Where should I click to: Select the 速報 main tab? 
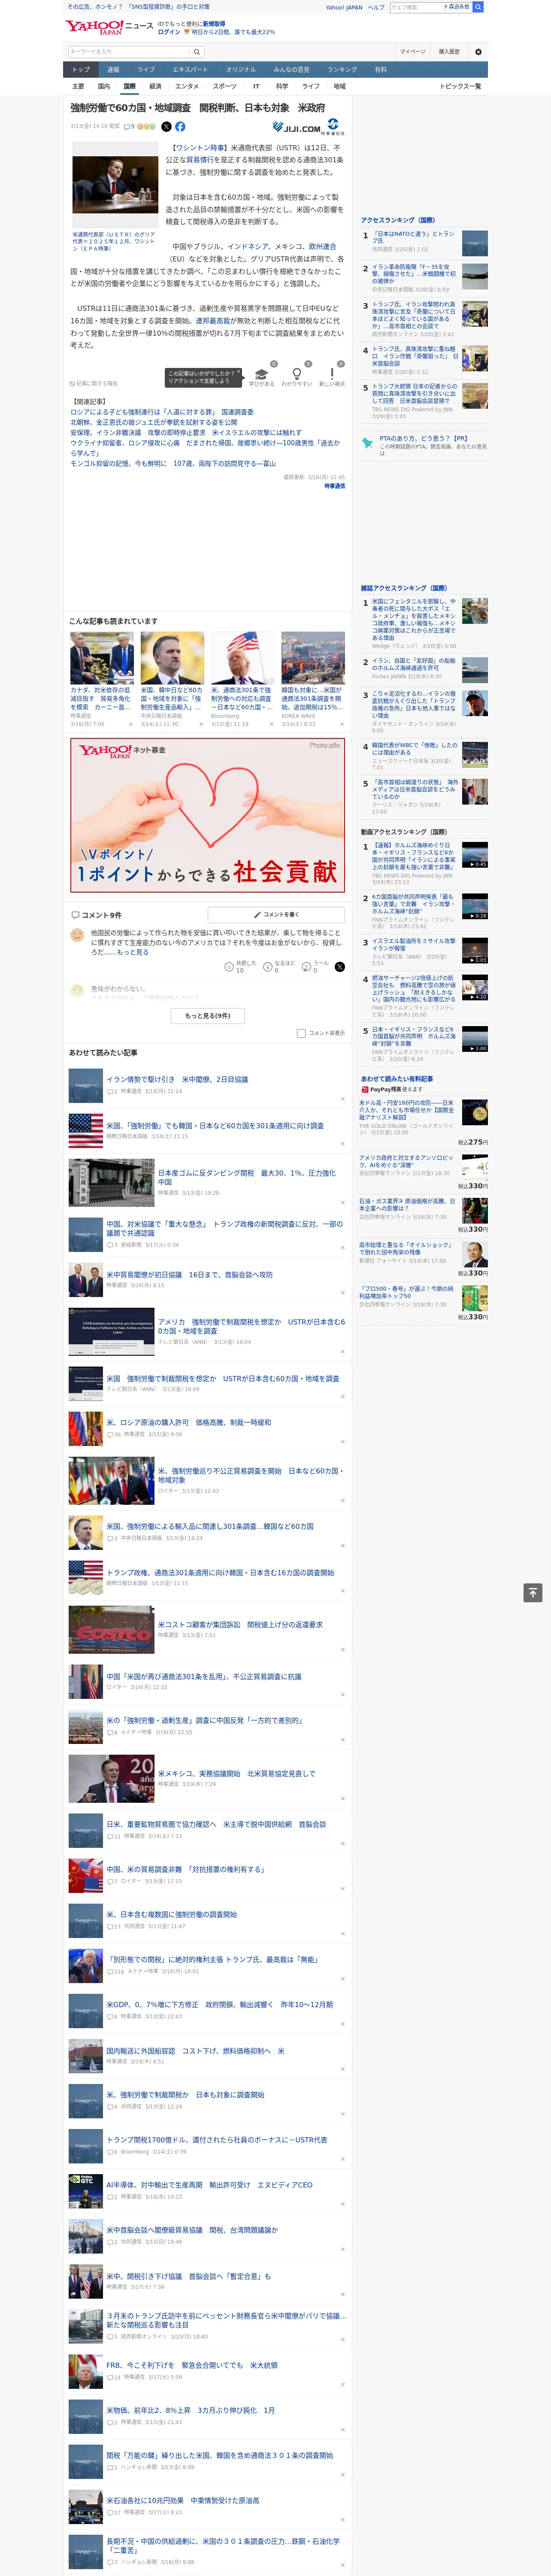tap(113, 70)
